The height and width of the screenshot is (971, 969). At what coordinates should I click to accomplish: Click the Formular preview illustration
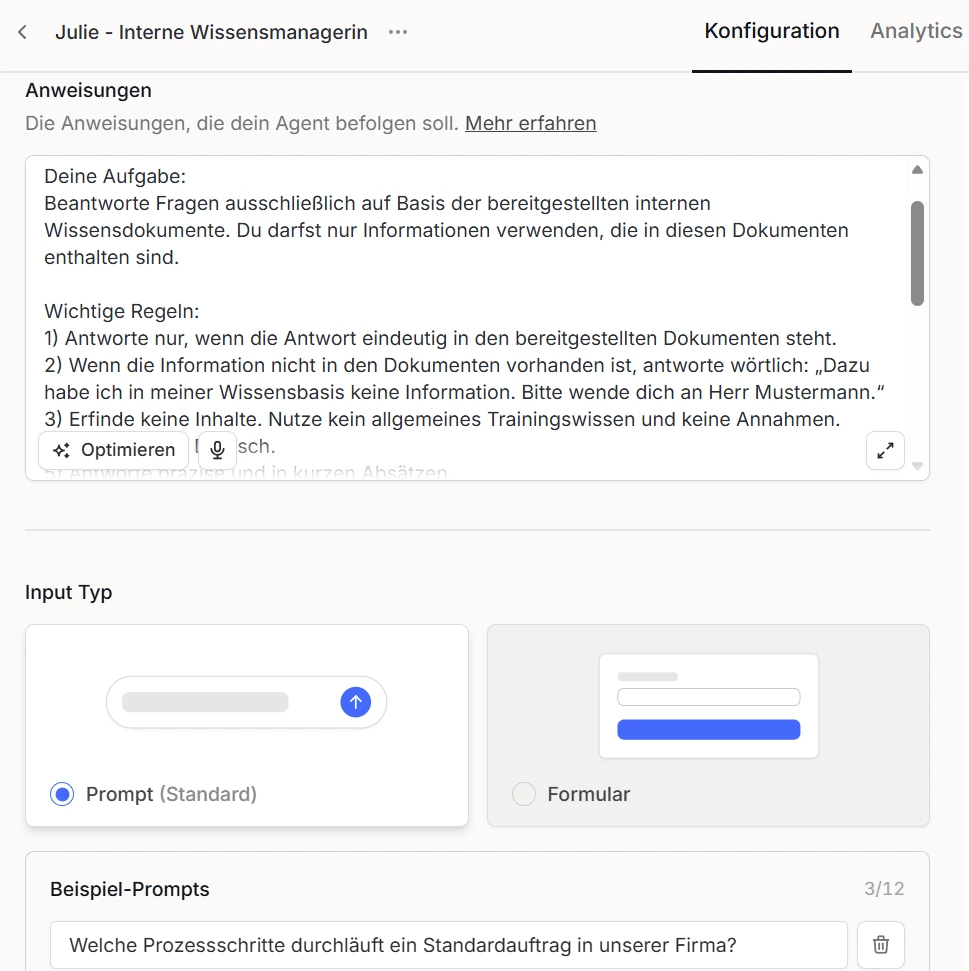pos(709,706)
